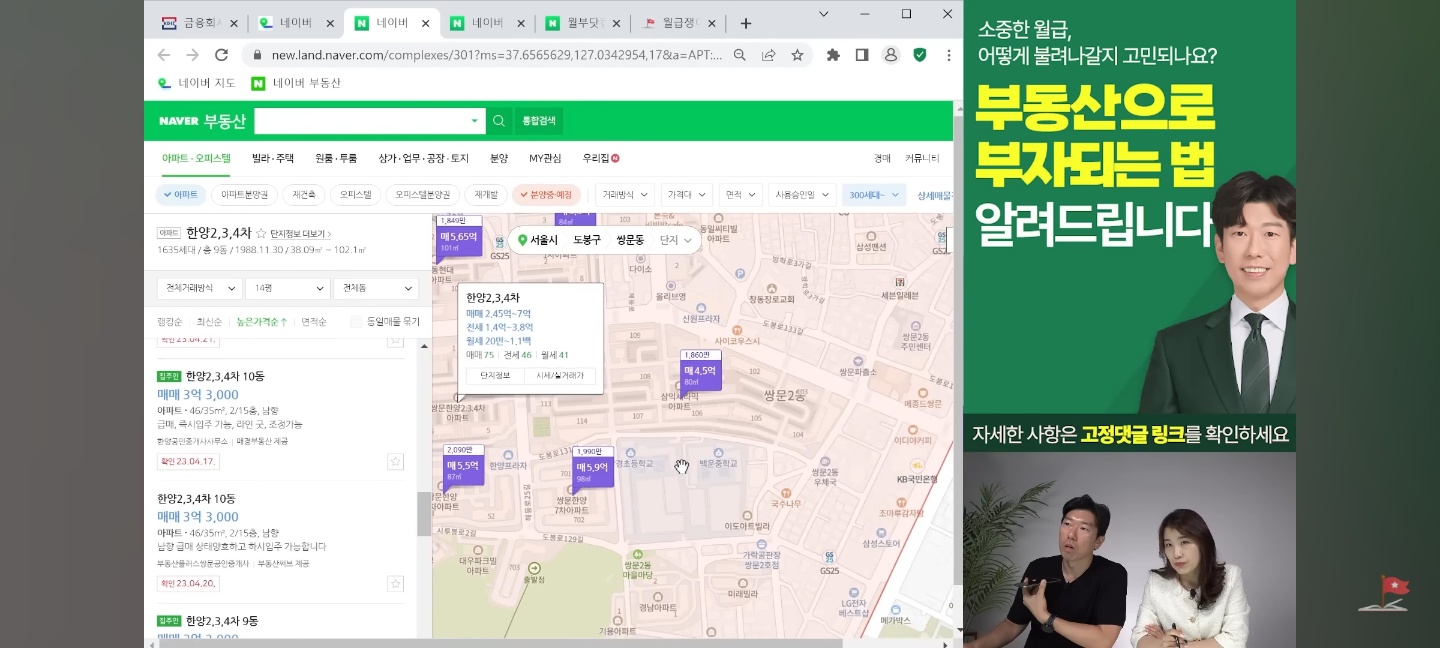The height and width of the screenshot is (648, 1440).
Task: Open the 300세대~ filter dropdown
Action: coord(873,195)
